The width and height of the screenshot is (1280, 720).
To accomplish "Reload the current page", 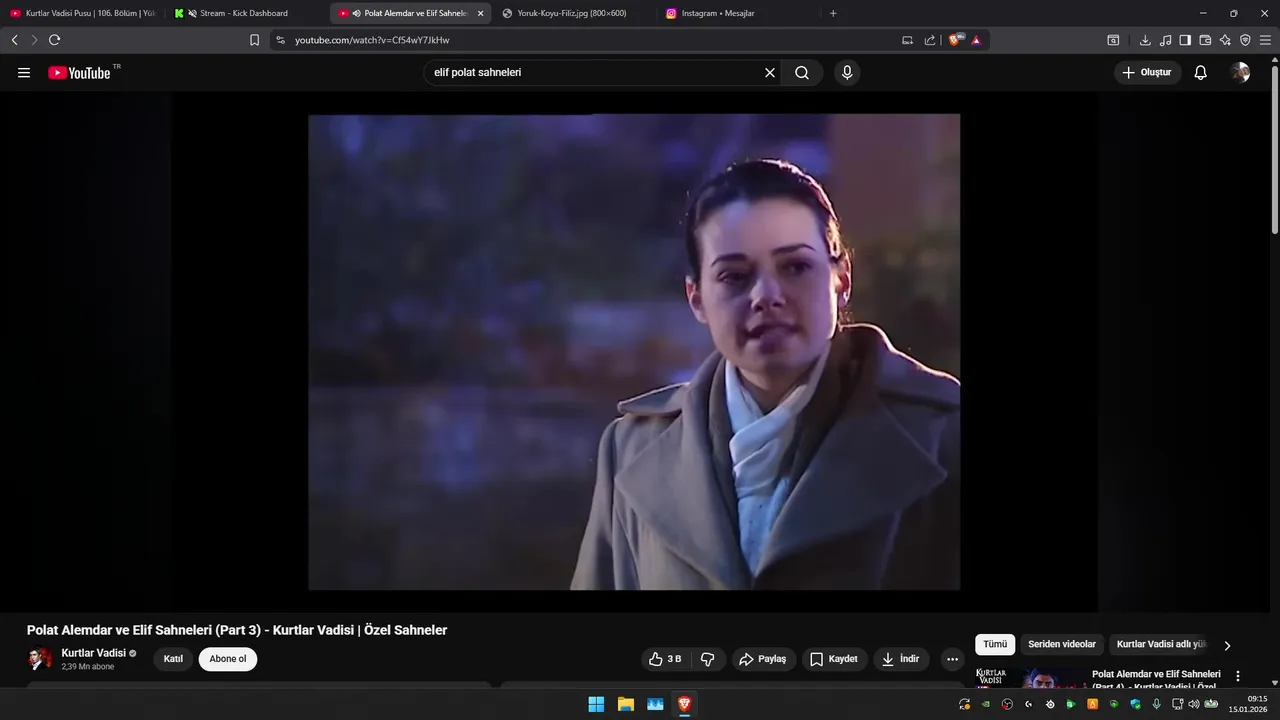I will (54, 40).
